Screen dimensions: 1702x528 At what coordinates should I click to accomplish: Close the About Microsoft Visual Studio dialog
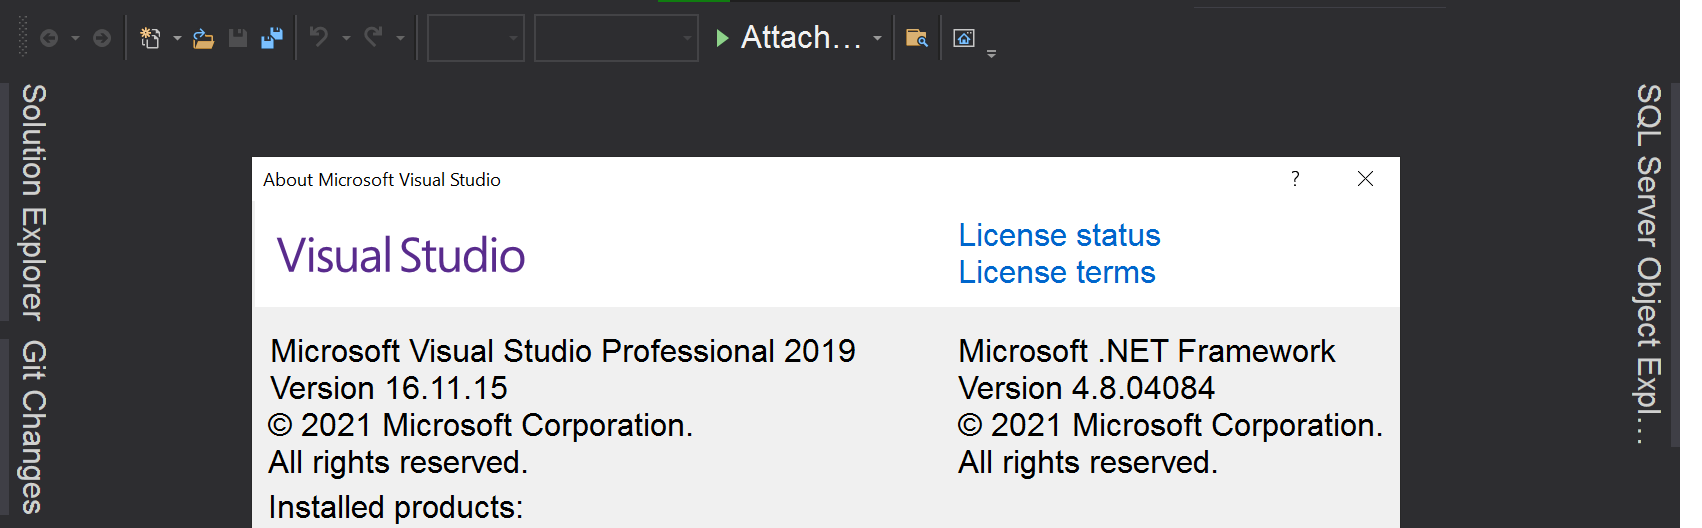[1365, 179]
